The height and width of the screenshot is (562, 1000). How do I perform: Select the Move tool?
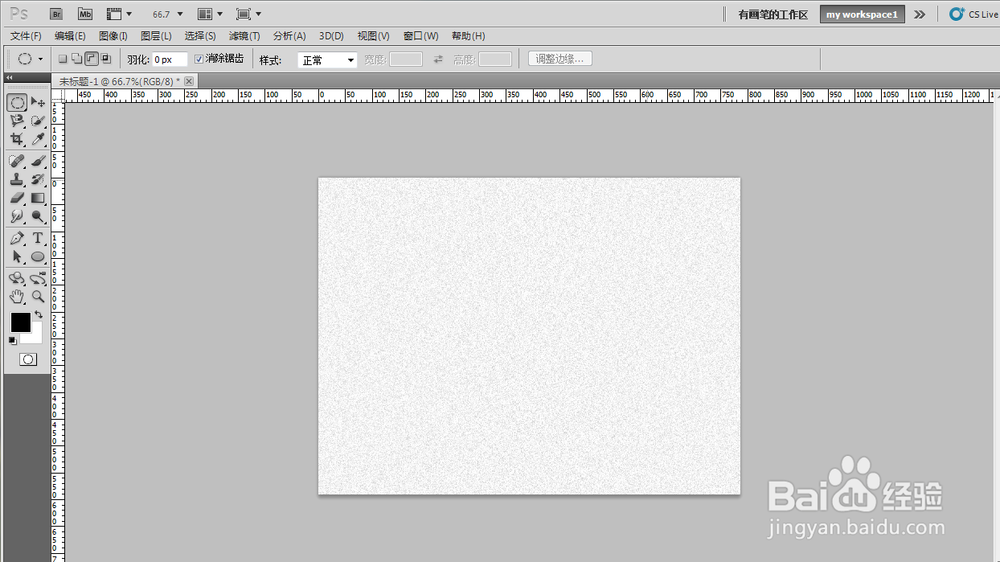[x=38, y=102]
